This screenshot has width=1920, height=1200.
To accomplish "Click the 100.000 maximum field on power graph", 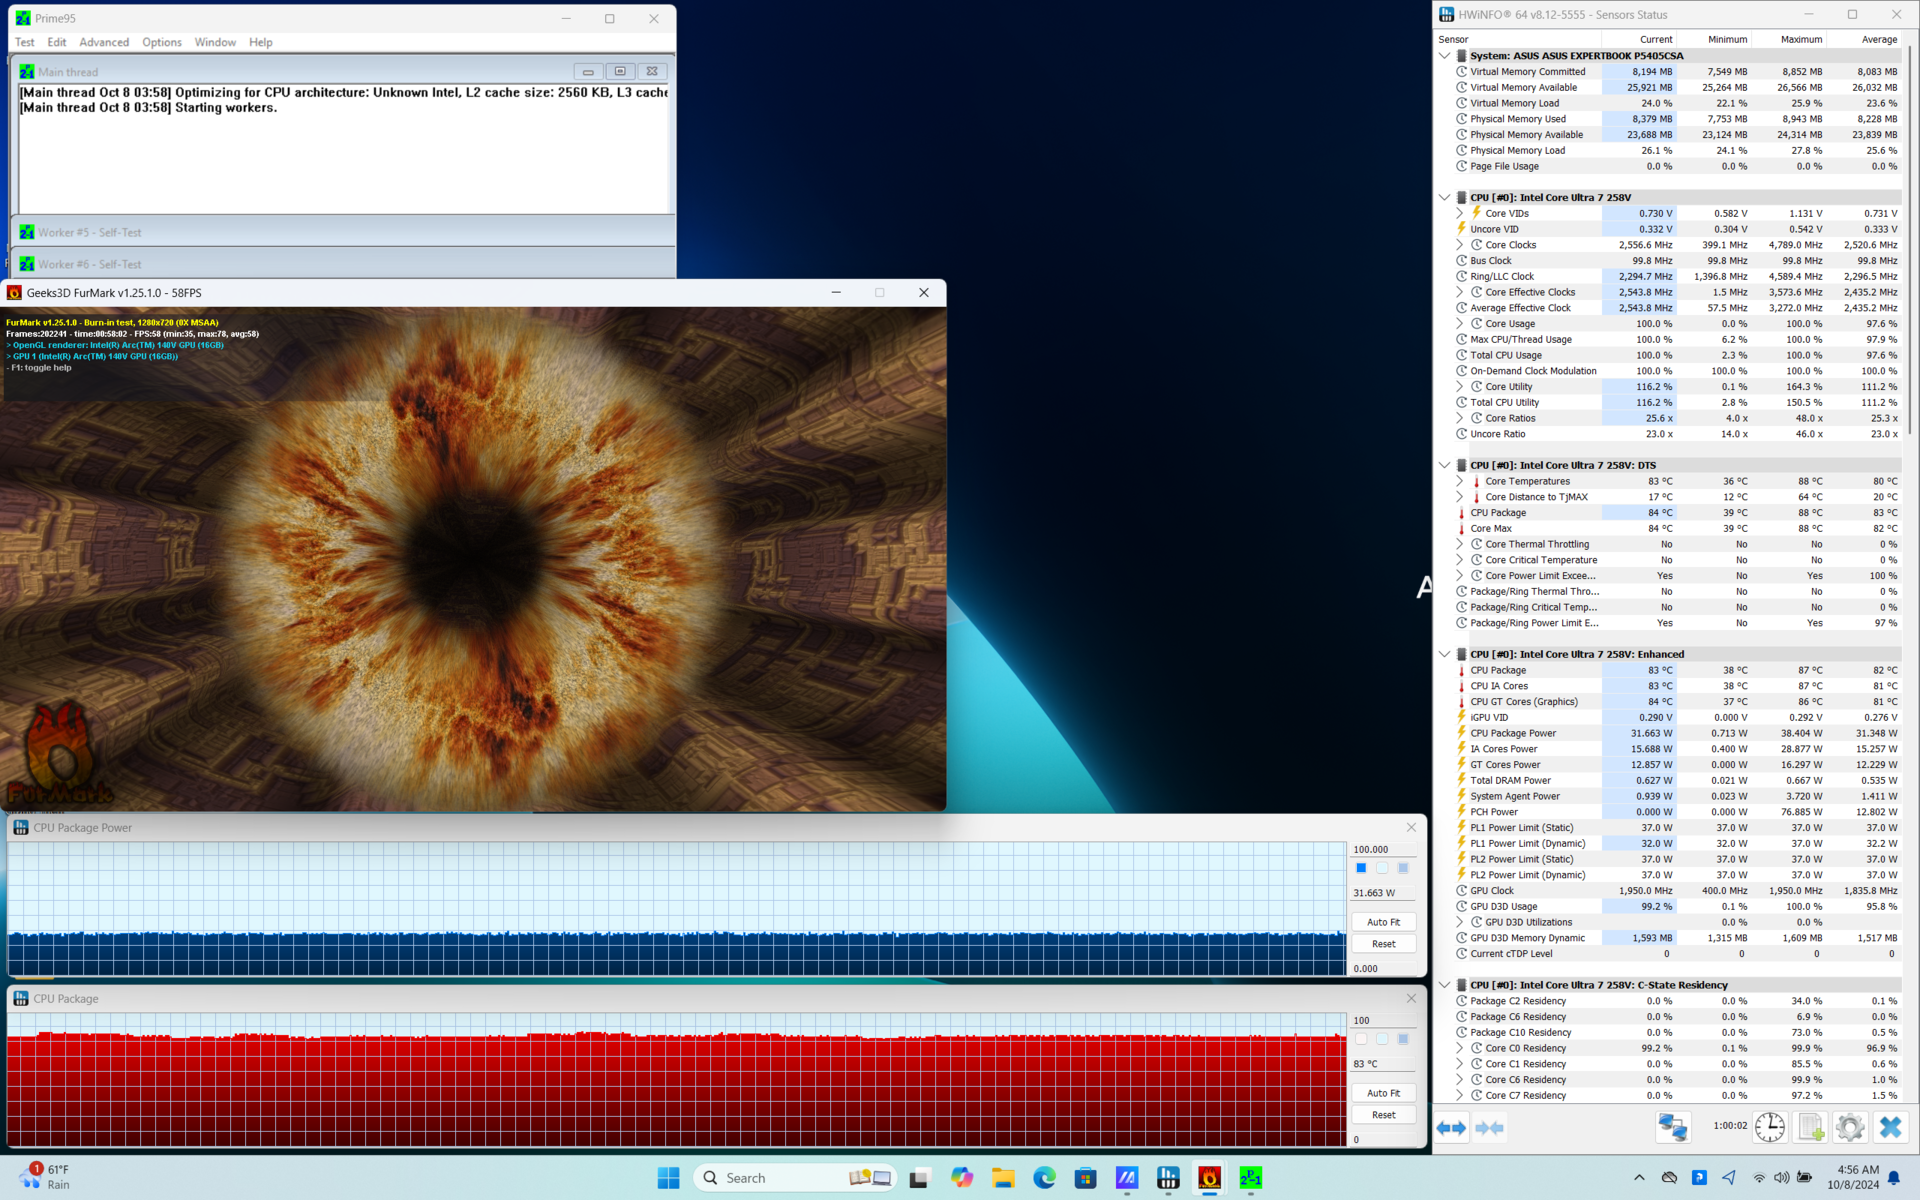I will (1383, 849).
